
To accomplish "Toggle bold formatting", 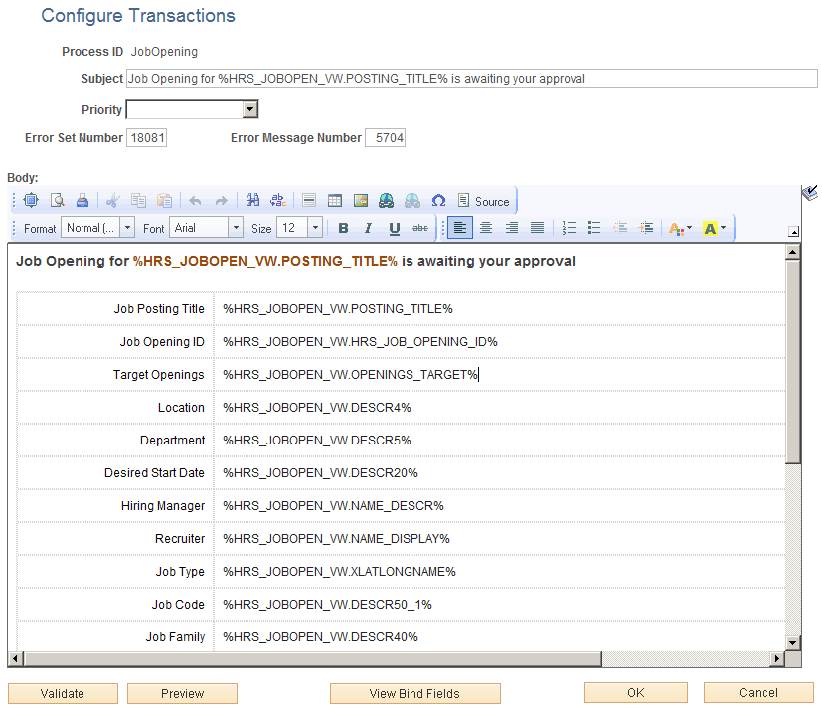I will (x=343, y=227).
